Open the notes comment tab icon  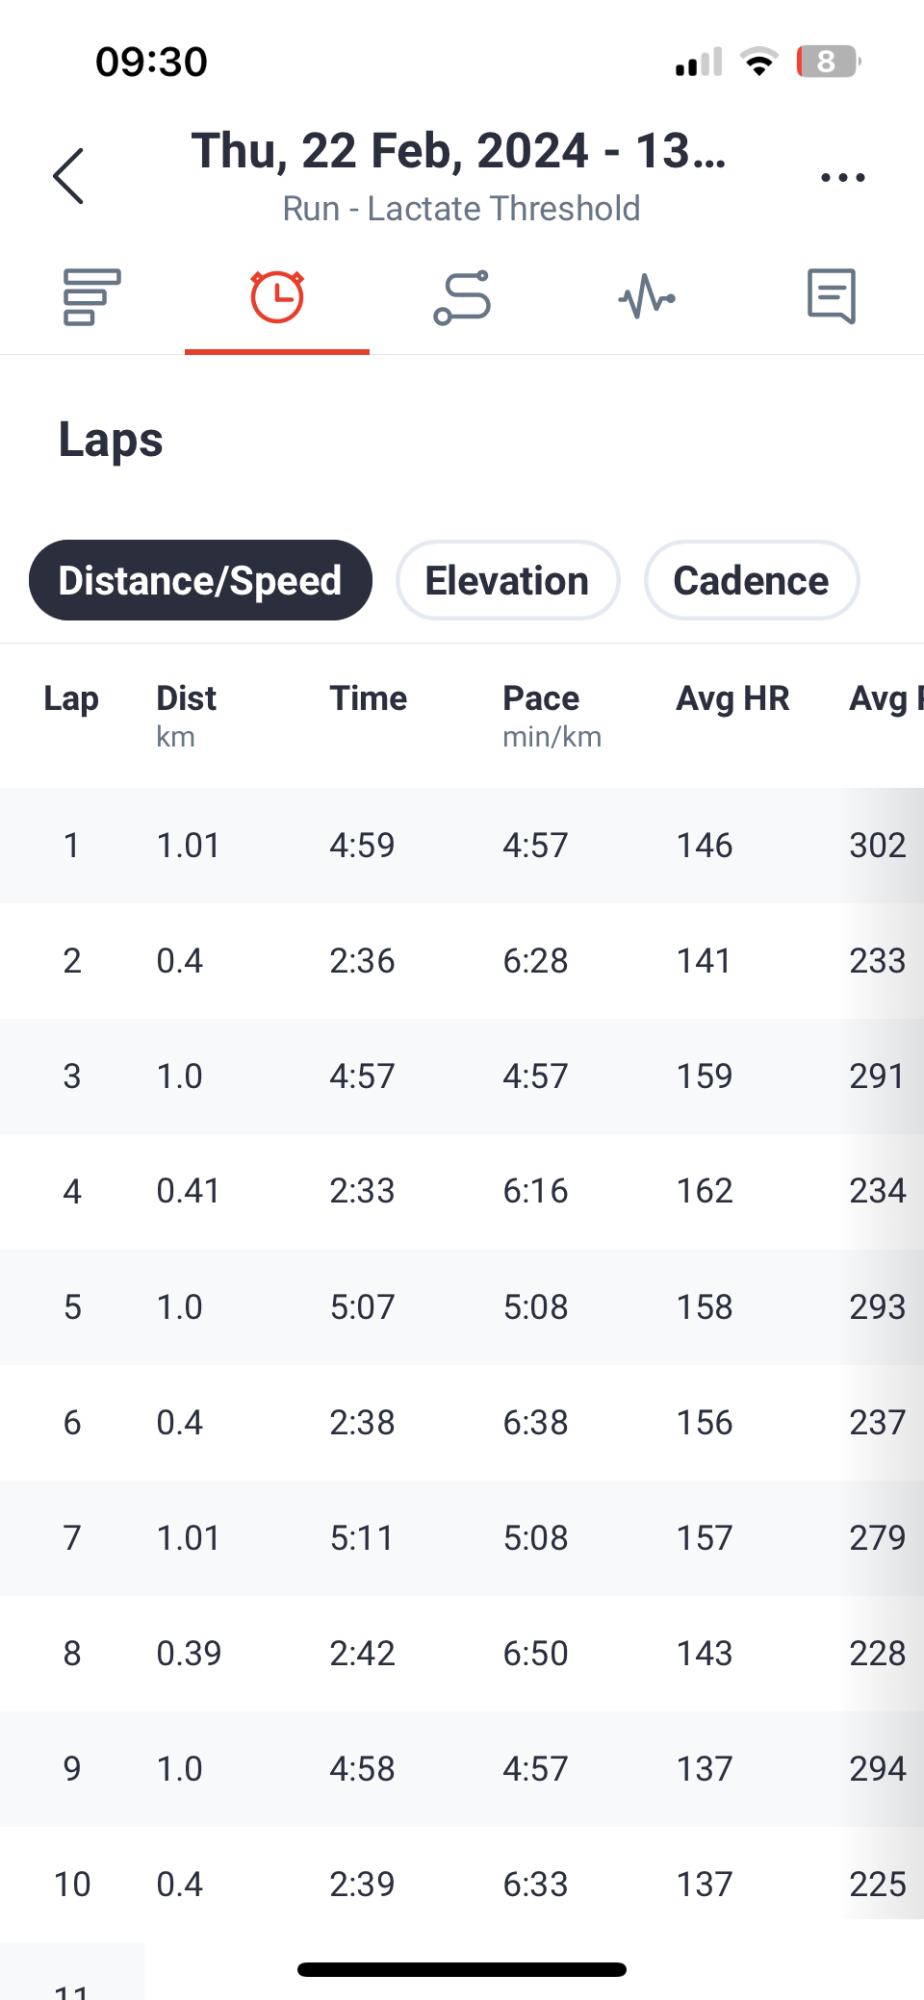(x=831, y=296)
